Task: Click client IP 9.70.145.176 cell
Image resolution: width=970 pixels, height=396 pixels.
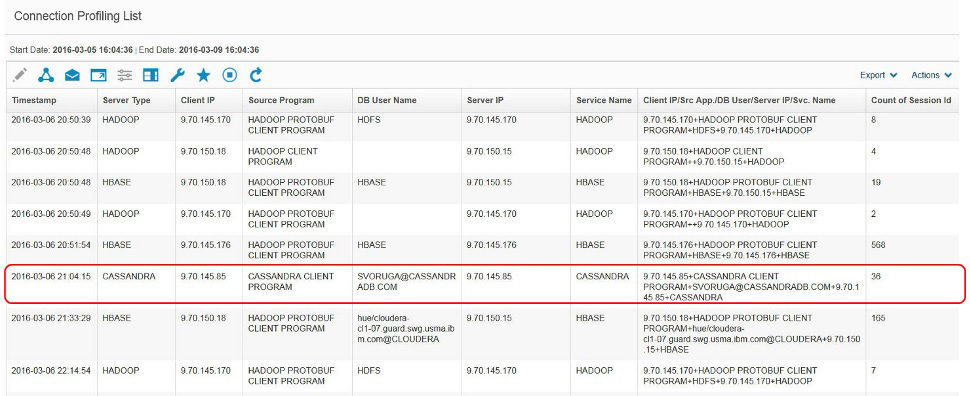Action: click(x=205, y=245)
